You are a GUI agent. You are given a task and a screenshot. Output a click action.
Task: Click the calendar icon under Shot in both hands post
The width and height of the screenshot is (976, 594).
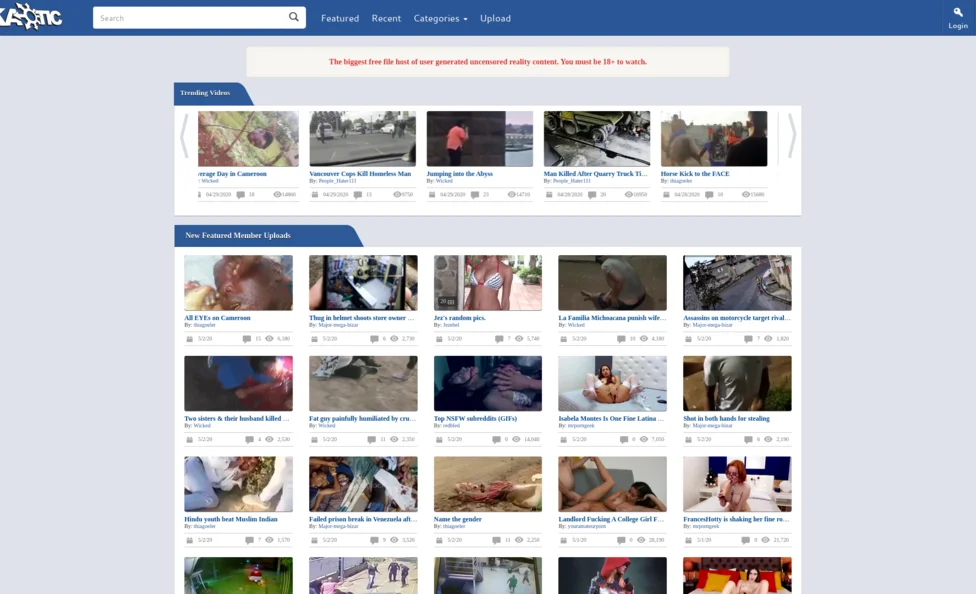[688, 440]
